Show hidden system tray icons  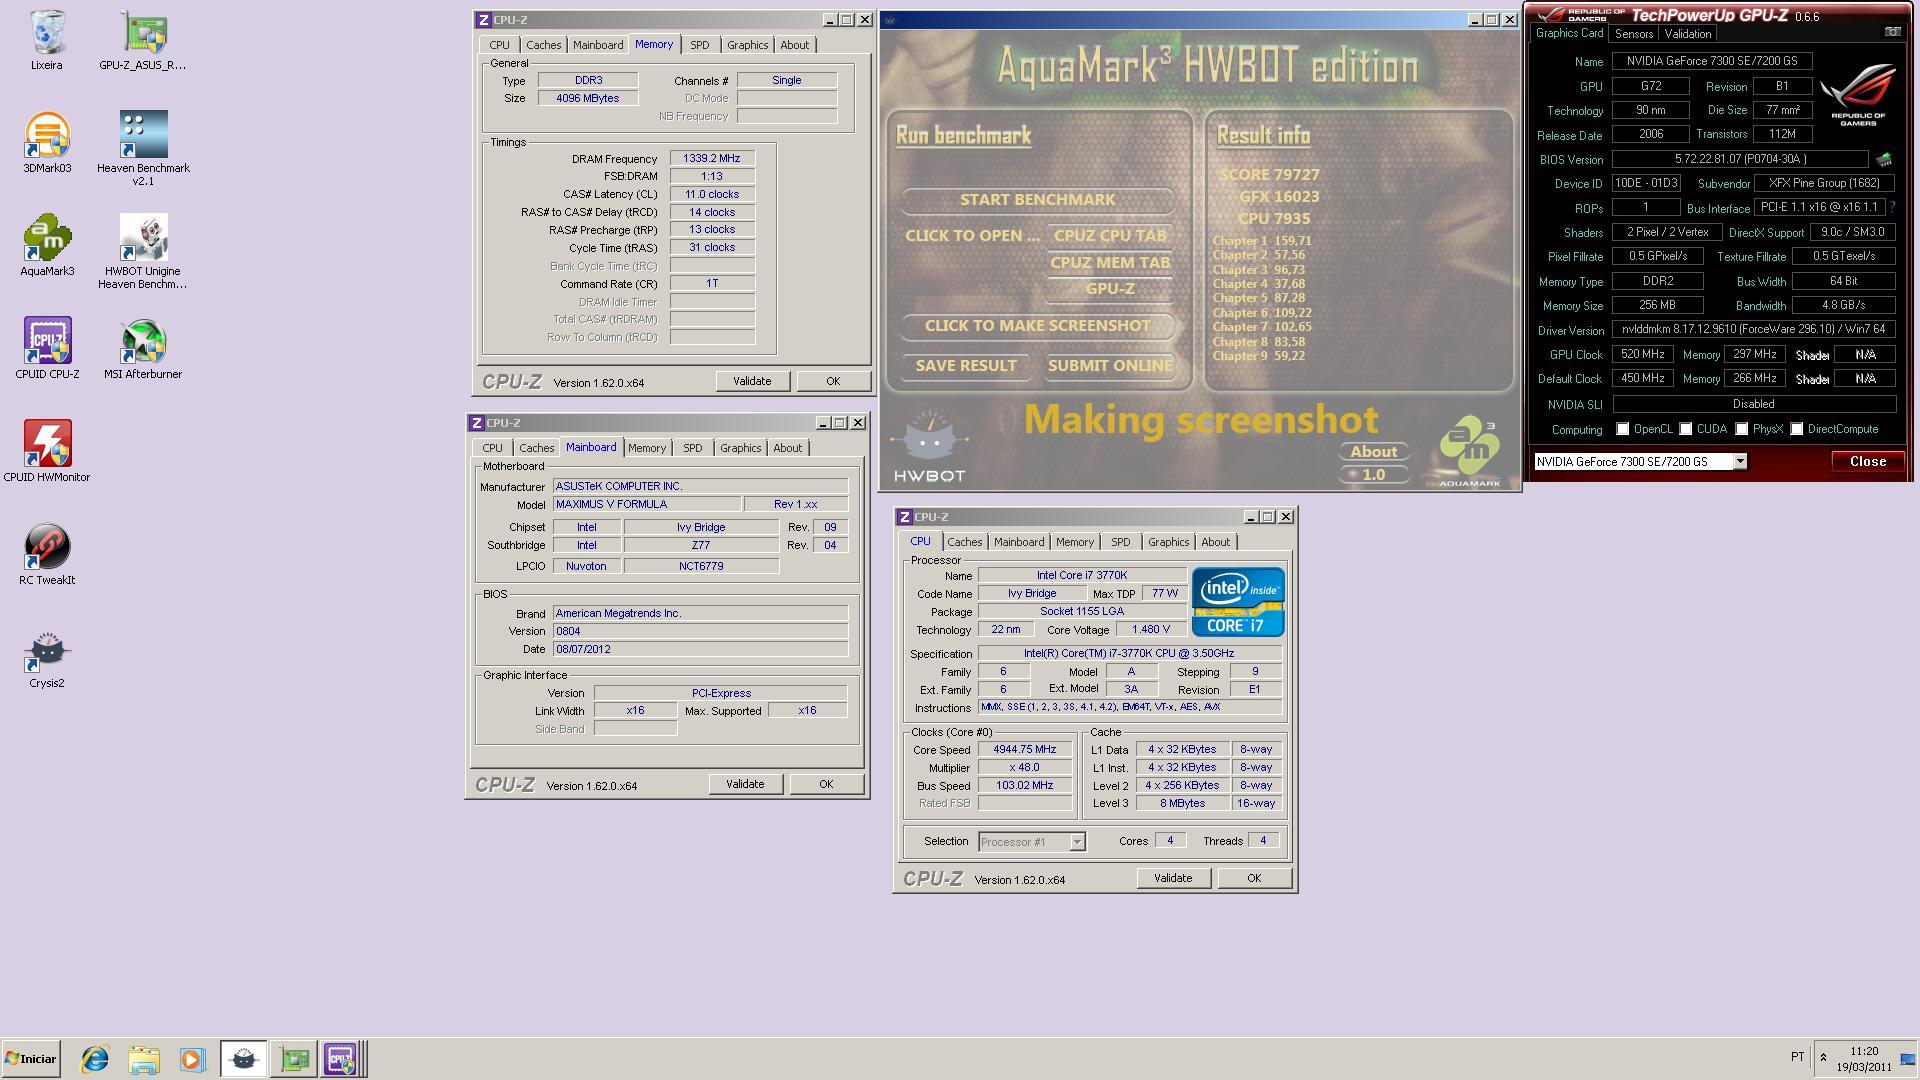click(x=1823, y=1057)
